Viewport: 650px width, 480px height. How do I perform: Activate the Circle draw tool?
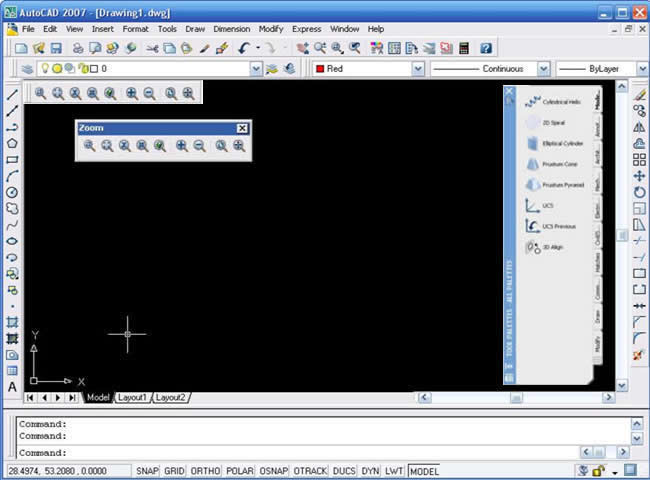(12, 192)
